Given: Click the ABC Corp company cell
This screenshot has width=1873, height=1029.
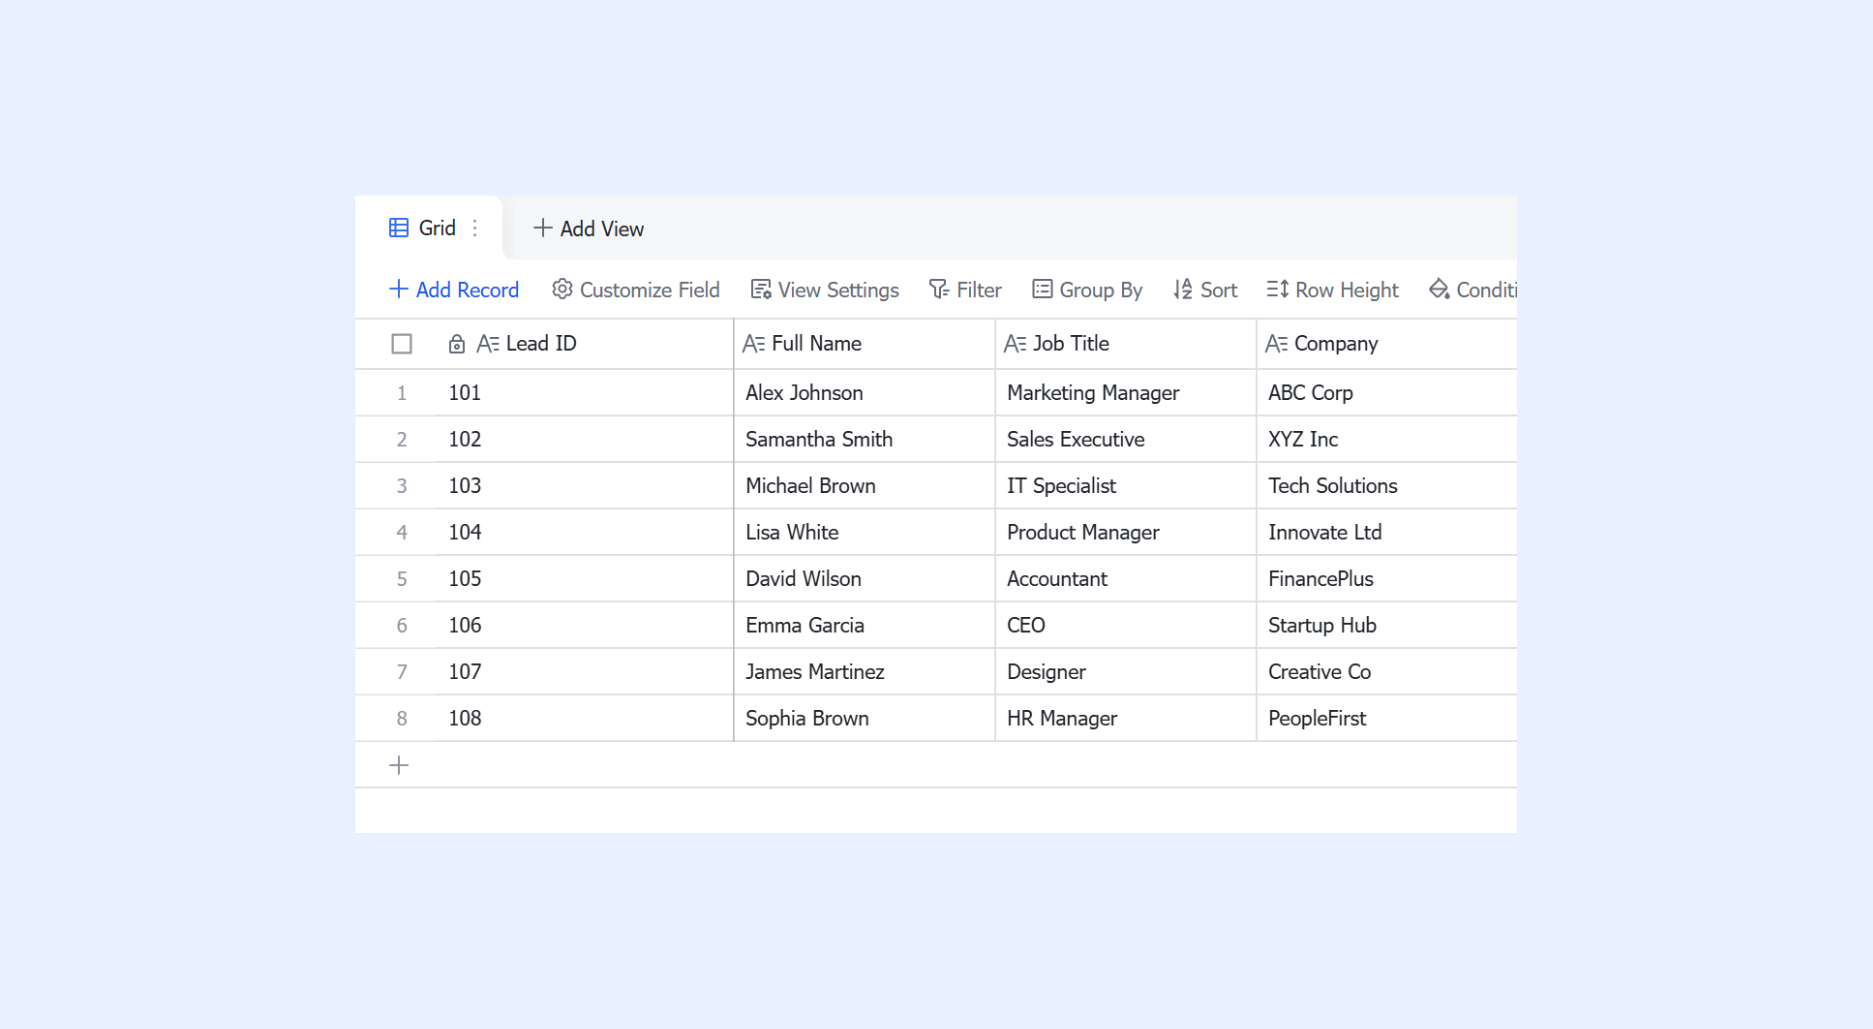Looking at the screenshot, I should (1387, 393).
